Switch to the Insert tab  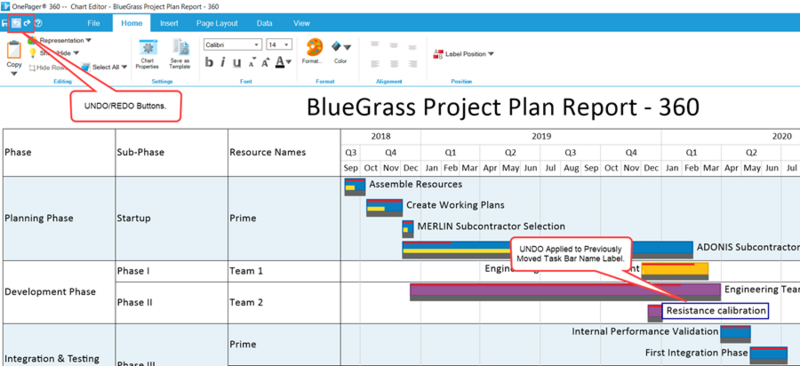(x=169, y=23)
